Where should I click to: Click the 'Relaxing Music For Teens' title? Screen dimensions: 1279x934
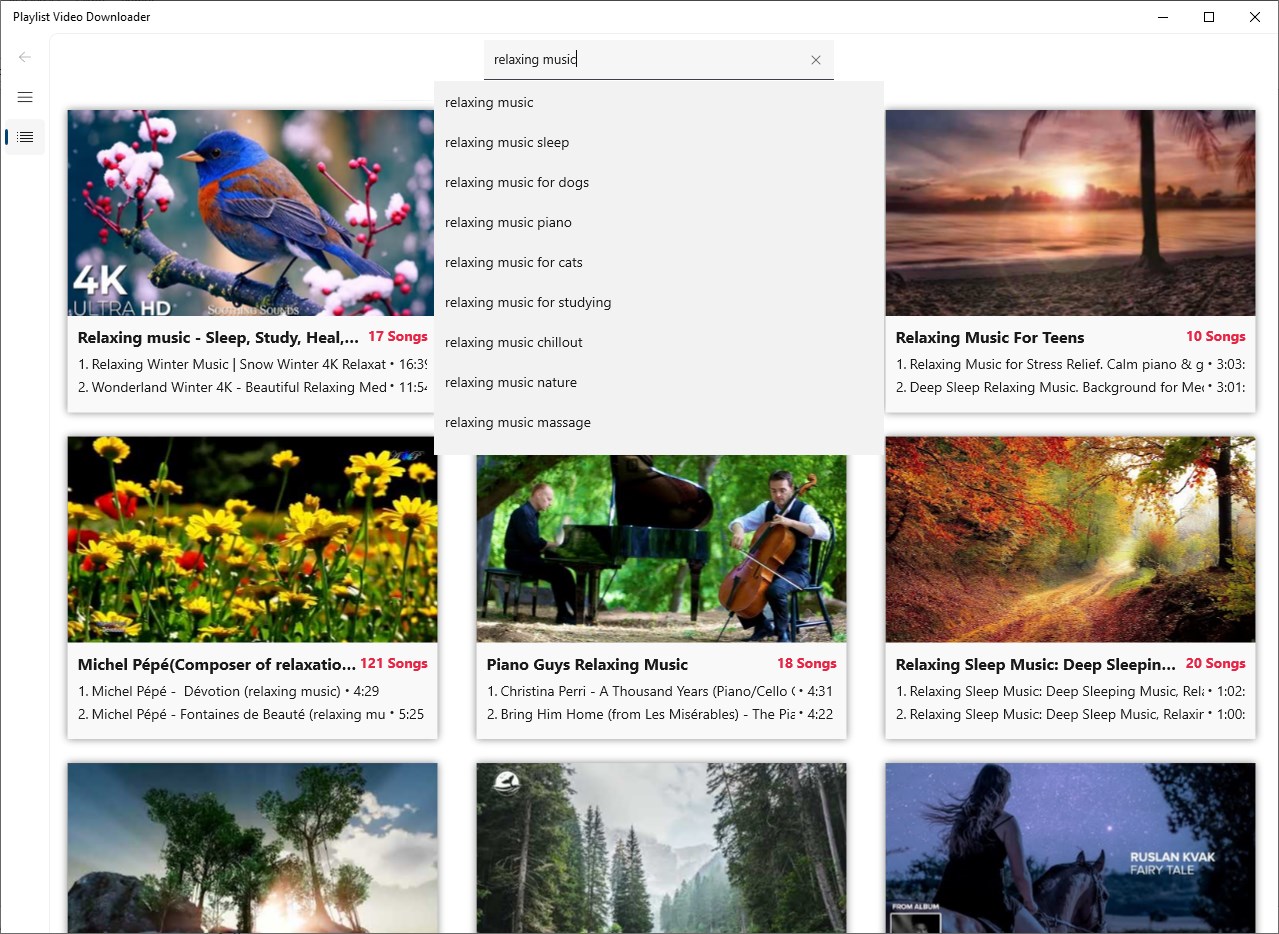point(990,337)
